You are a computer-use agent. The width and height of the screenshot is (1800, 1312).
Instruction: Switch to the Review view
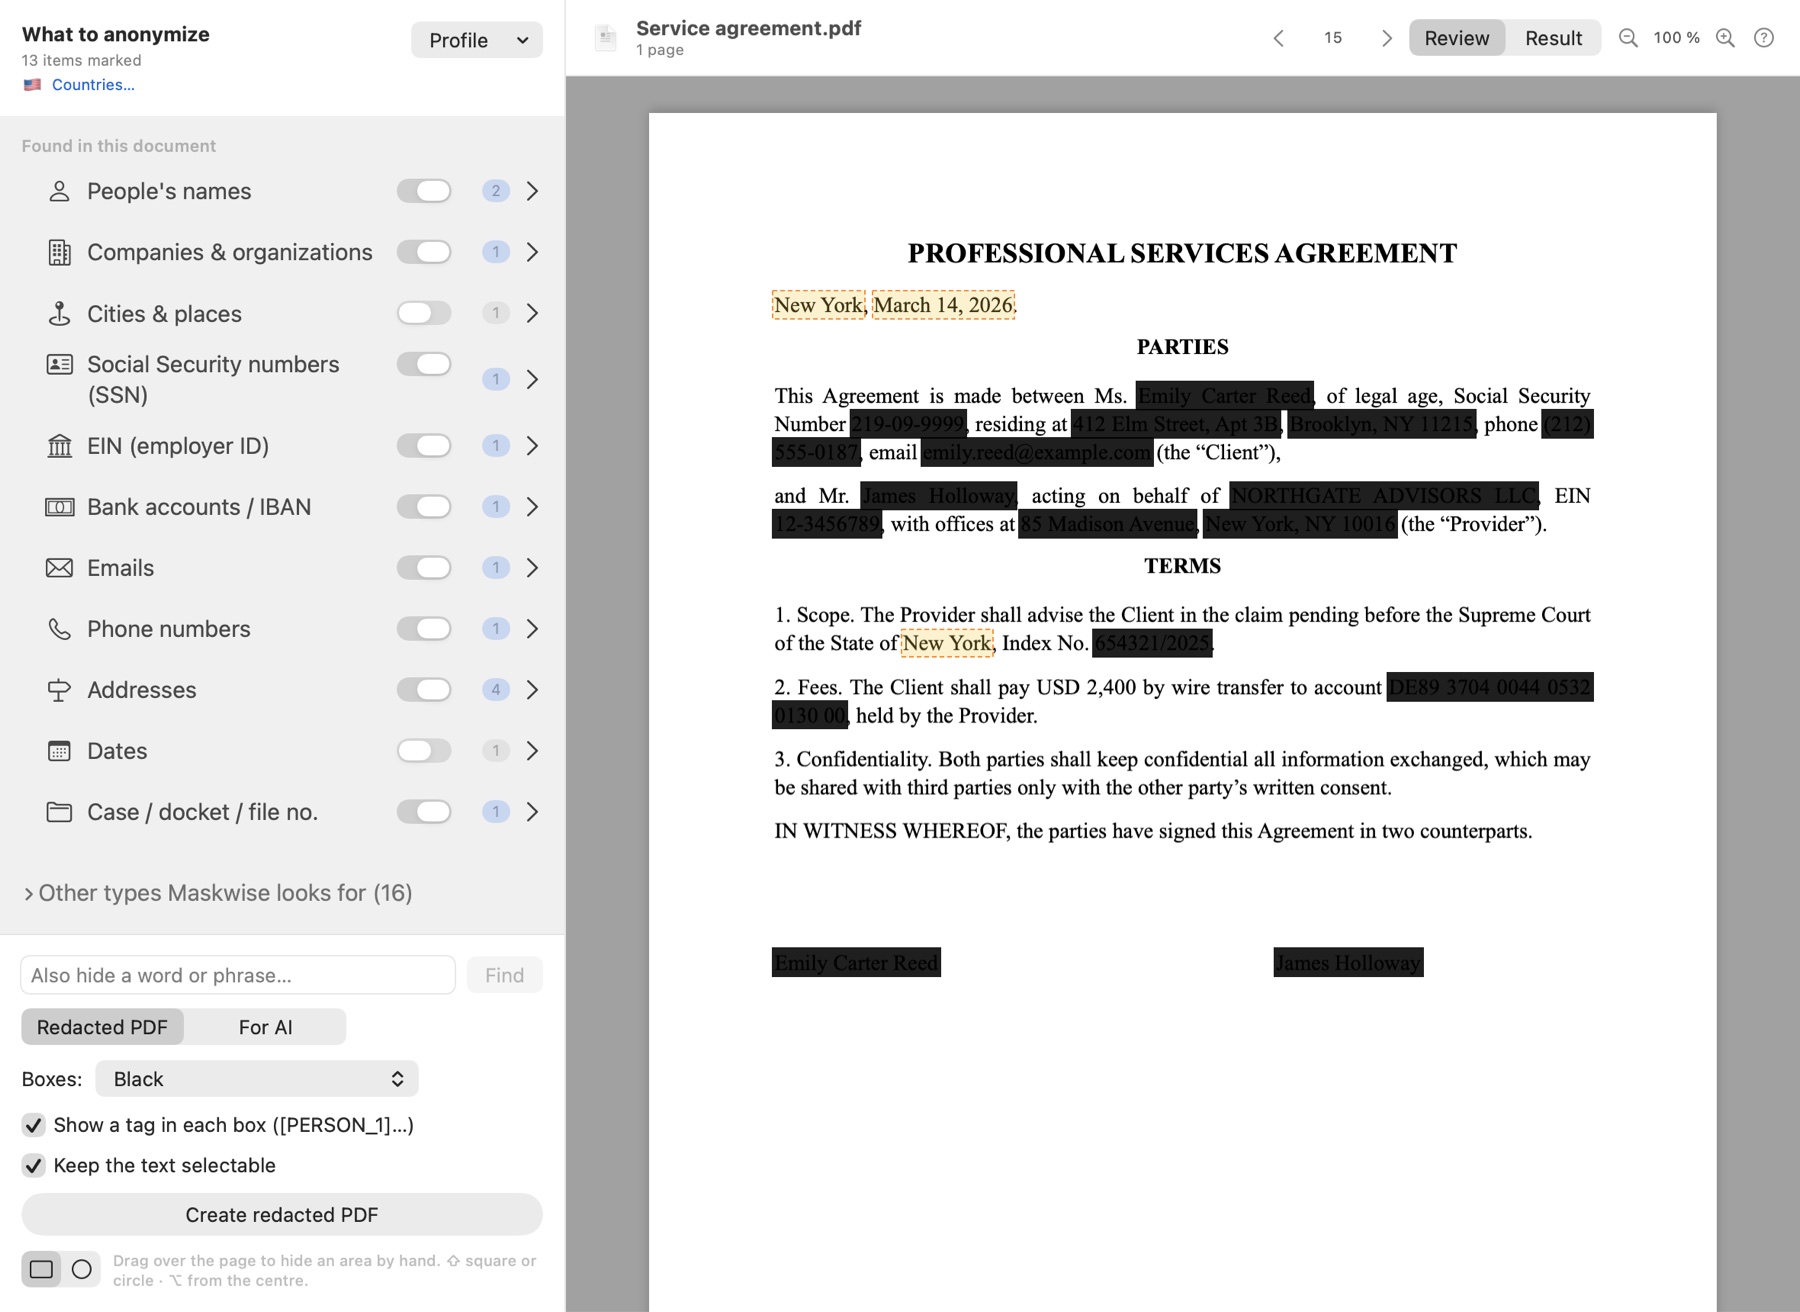point(1457,38)
